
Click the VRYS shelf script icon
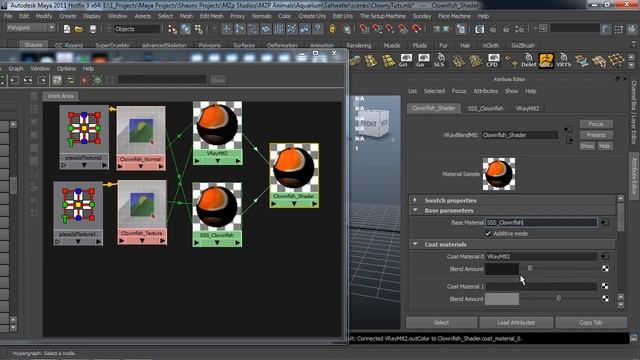pyautogui.click(x=564, y=61)
